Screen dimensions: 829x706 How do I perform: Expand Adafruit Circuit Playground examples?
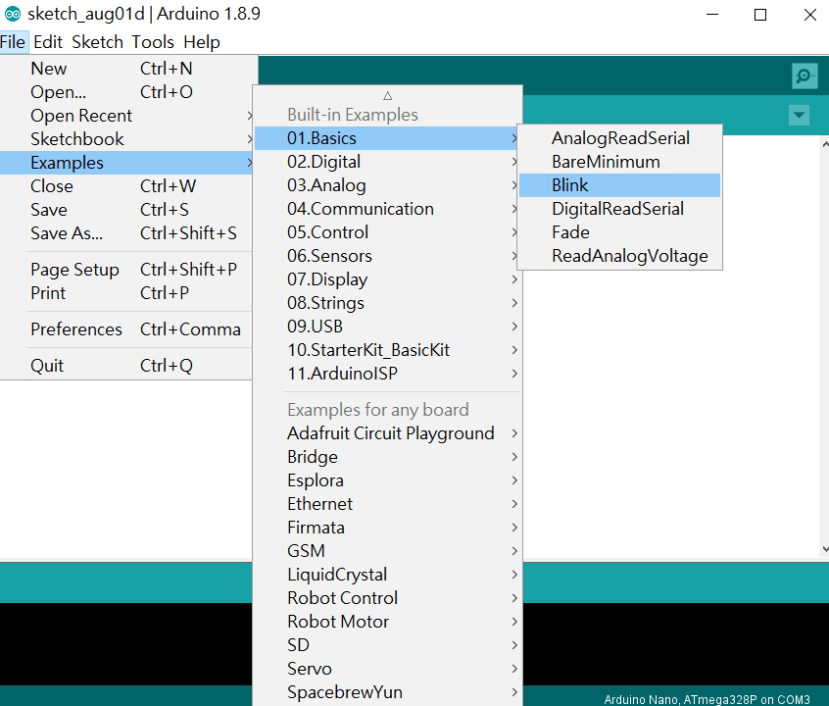387,433
